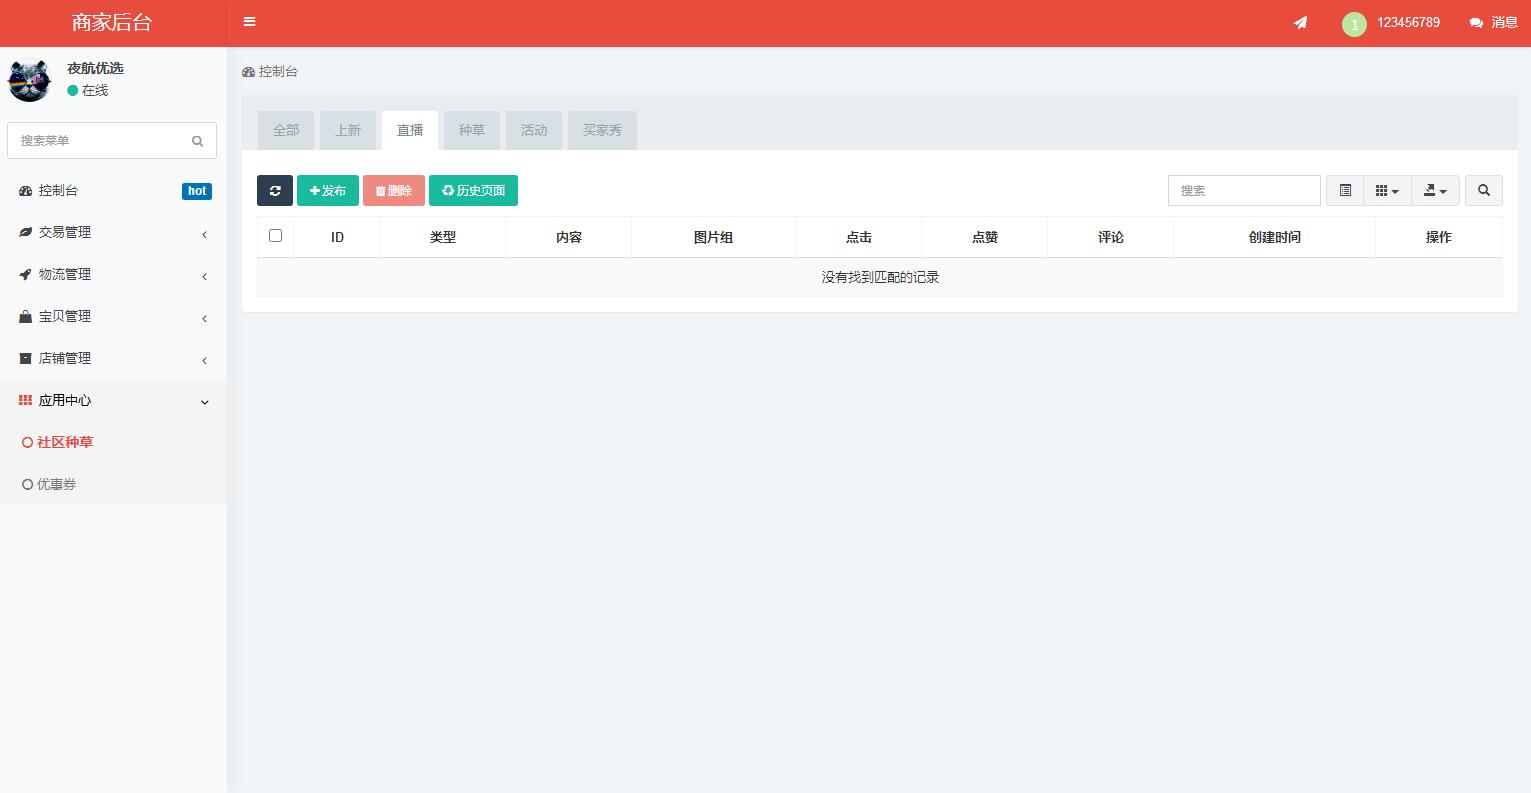Image resolution: width=1531 pixels, height=793 pixels.
Task: Open user account 123456789 avatar
Action: [x=1354, y=24]
